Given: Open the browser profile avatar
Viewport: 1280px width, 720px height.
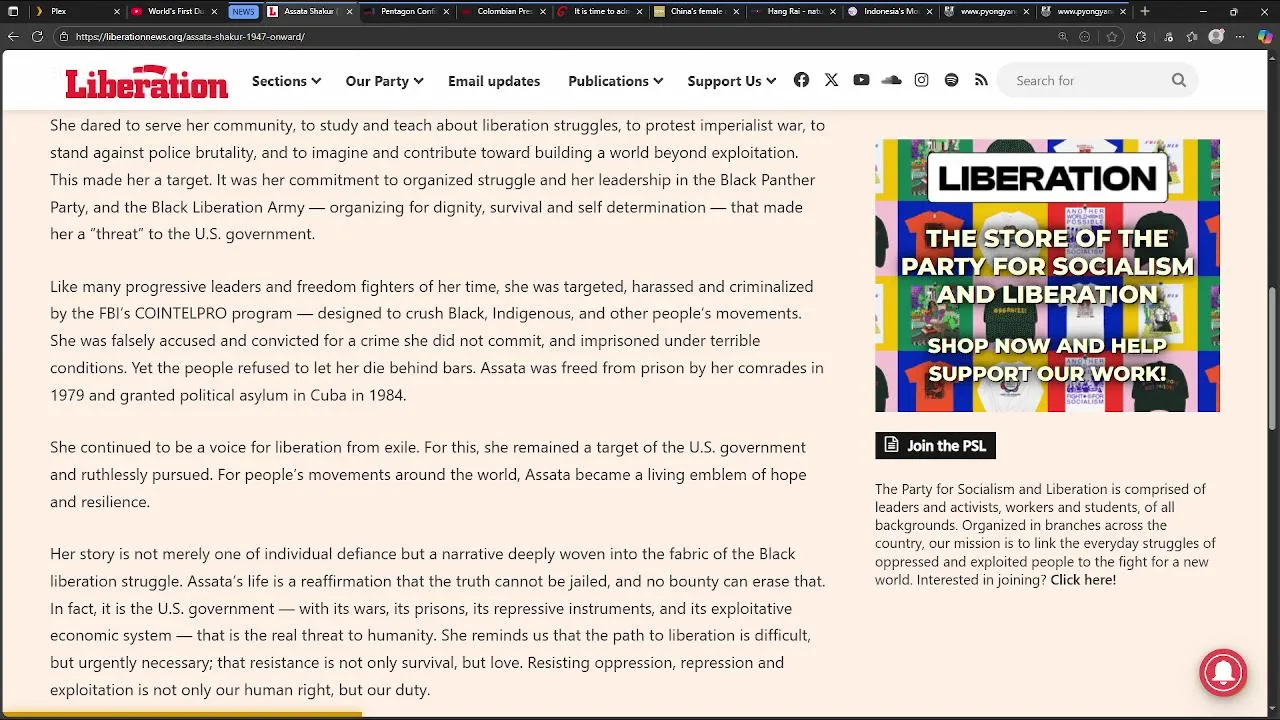Looking at the screenshot, I should click(1216, 36).
